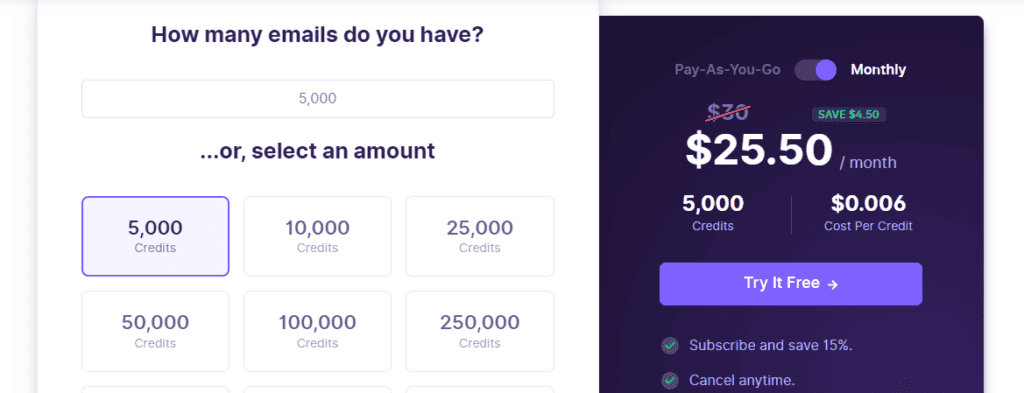Viewport: 1024px width, 393px height.
Task: Choose the 25,000 Credits option
Action: tap(480, 236)
